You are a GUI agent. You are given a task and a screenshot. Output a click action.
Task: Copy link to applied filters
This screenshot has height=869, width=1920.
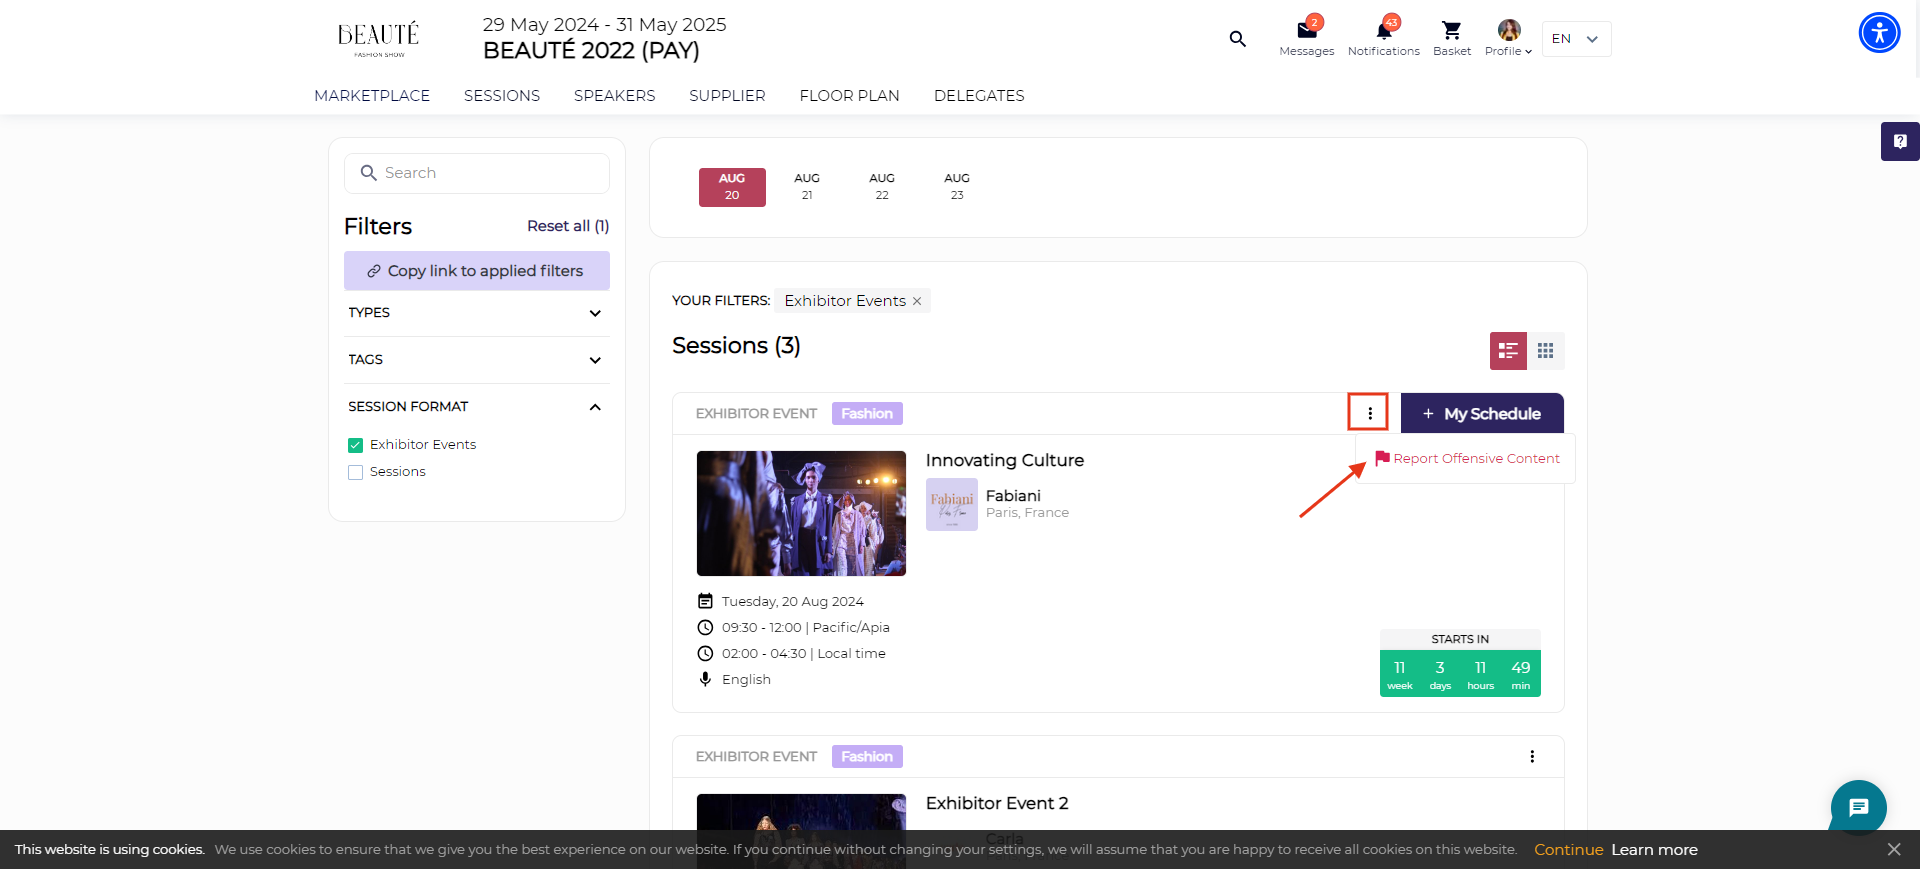click(477, 271)
